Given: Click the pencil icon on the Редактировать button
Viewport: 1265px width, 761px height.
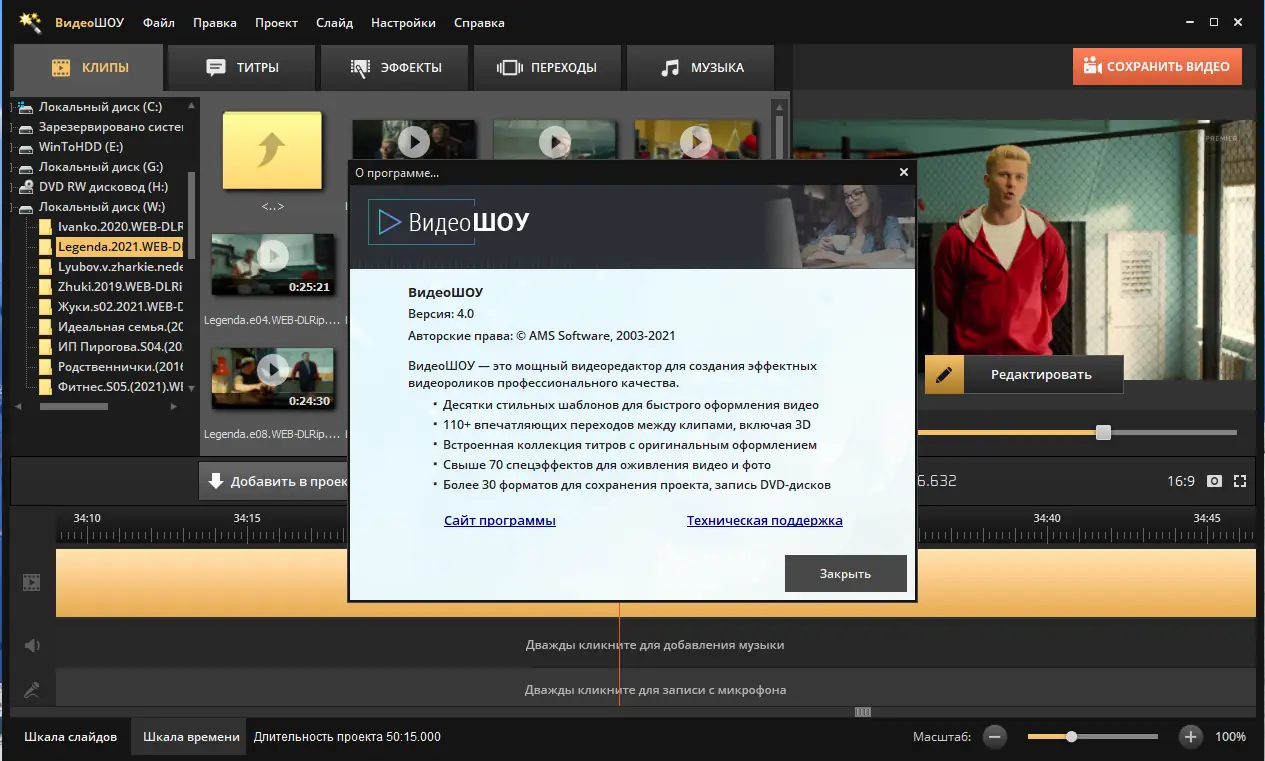Looking at the screenshot, I should click(x=943, y=373).
